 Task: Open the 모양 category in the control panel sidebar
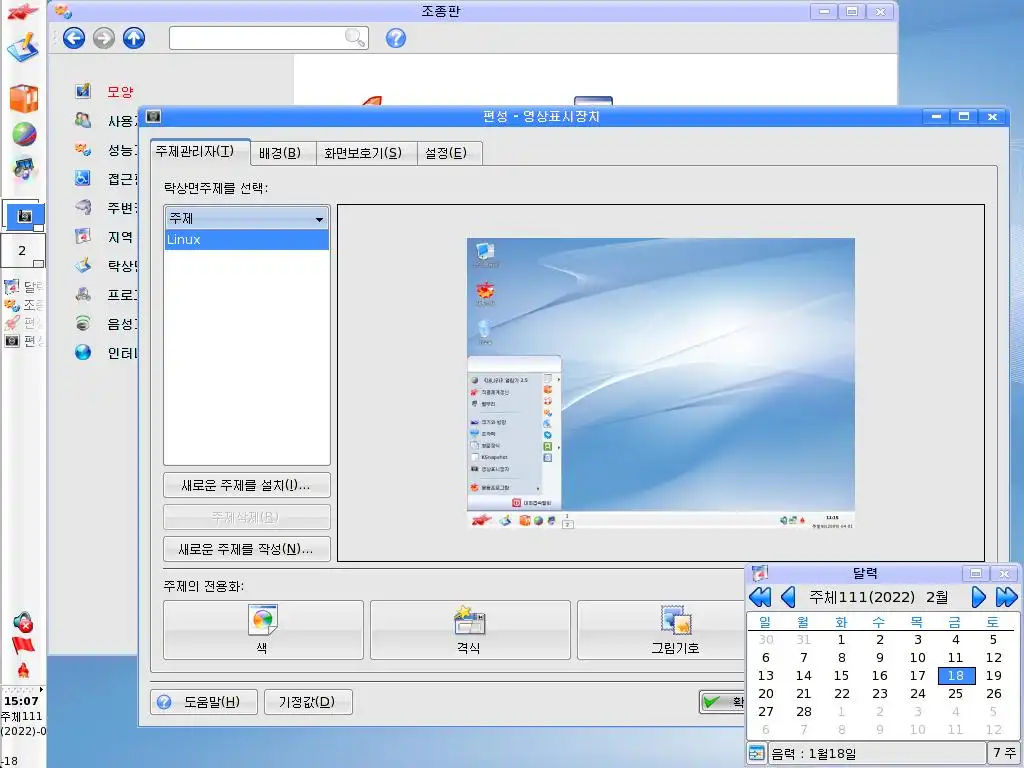pyautogui.click(x=120, y=92)
